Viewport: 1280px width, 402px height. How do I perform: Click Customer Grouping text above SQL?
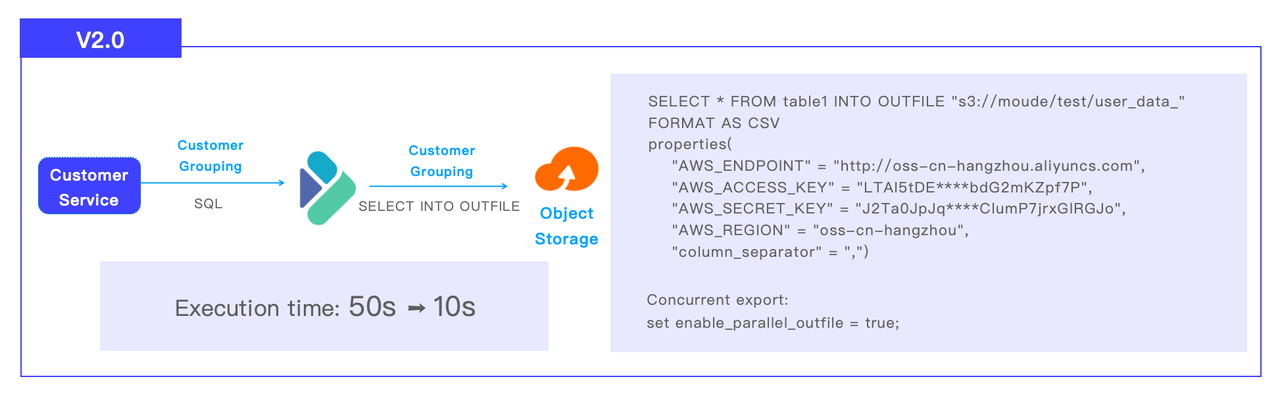(210, 156)
